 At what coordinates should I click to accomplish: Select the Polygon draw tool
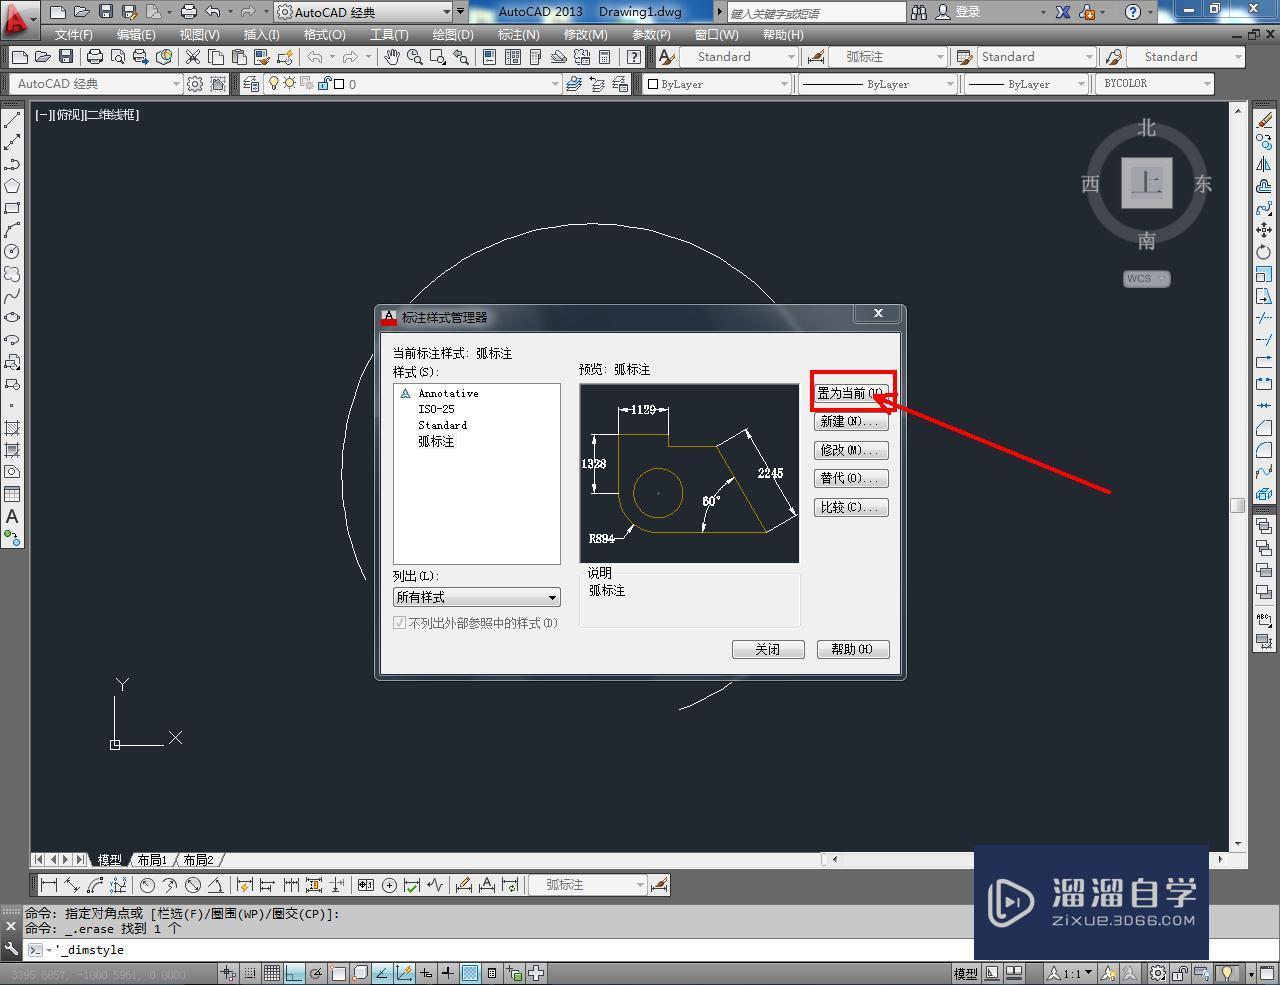tap(12, 186)
